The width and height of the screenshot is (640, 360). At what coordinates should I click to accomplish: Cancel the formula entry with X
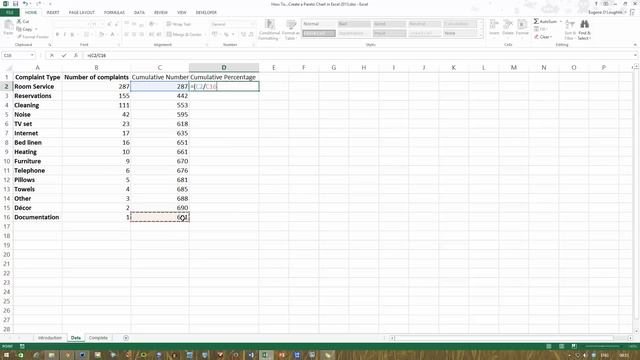click(x=52, y=55)
